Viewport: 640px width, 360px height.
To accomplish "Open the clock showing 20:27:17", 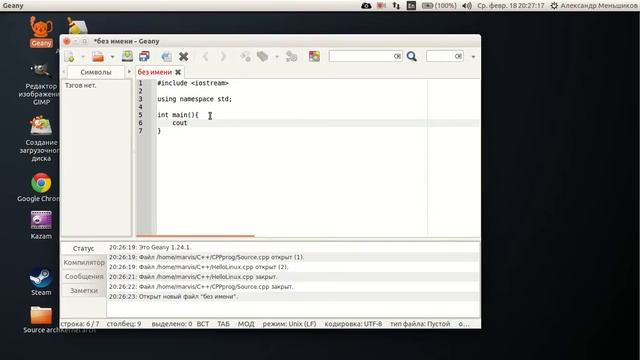I will tap(511, 6).
